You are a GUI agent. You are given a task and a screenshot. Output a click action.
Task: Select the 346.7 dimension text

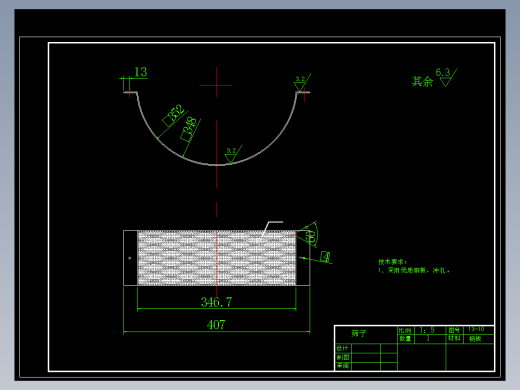coord(216,302)
